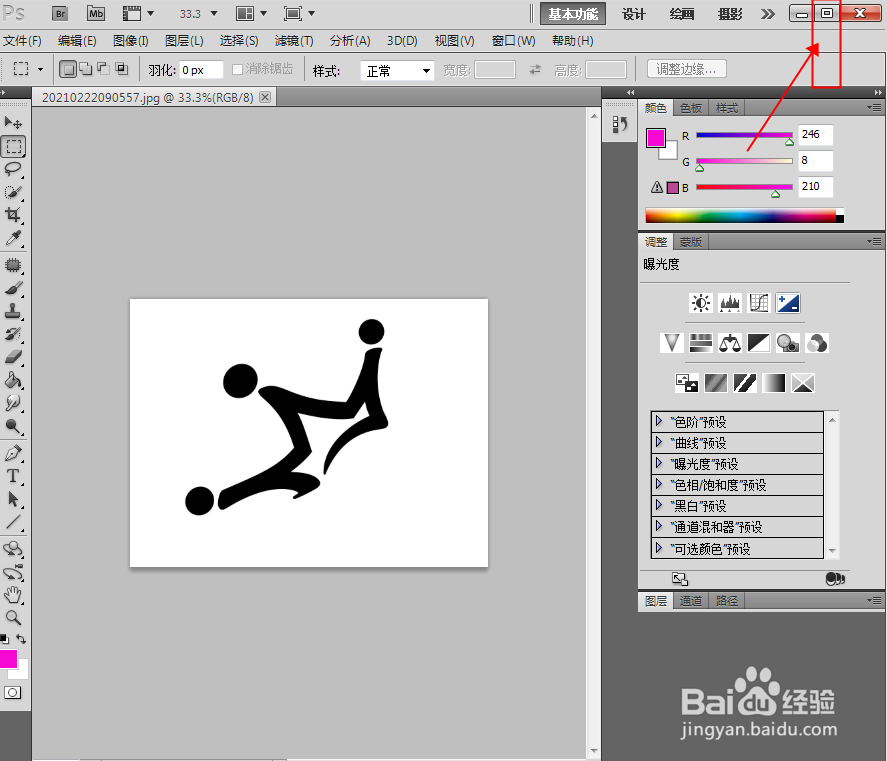Add a Color Balance adjustment
Image resolution: width=887 pixels, height=761 pixels.
(729, 343)
